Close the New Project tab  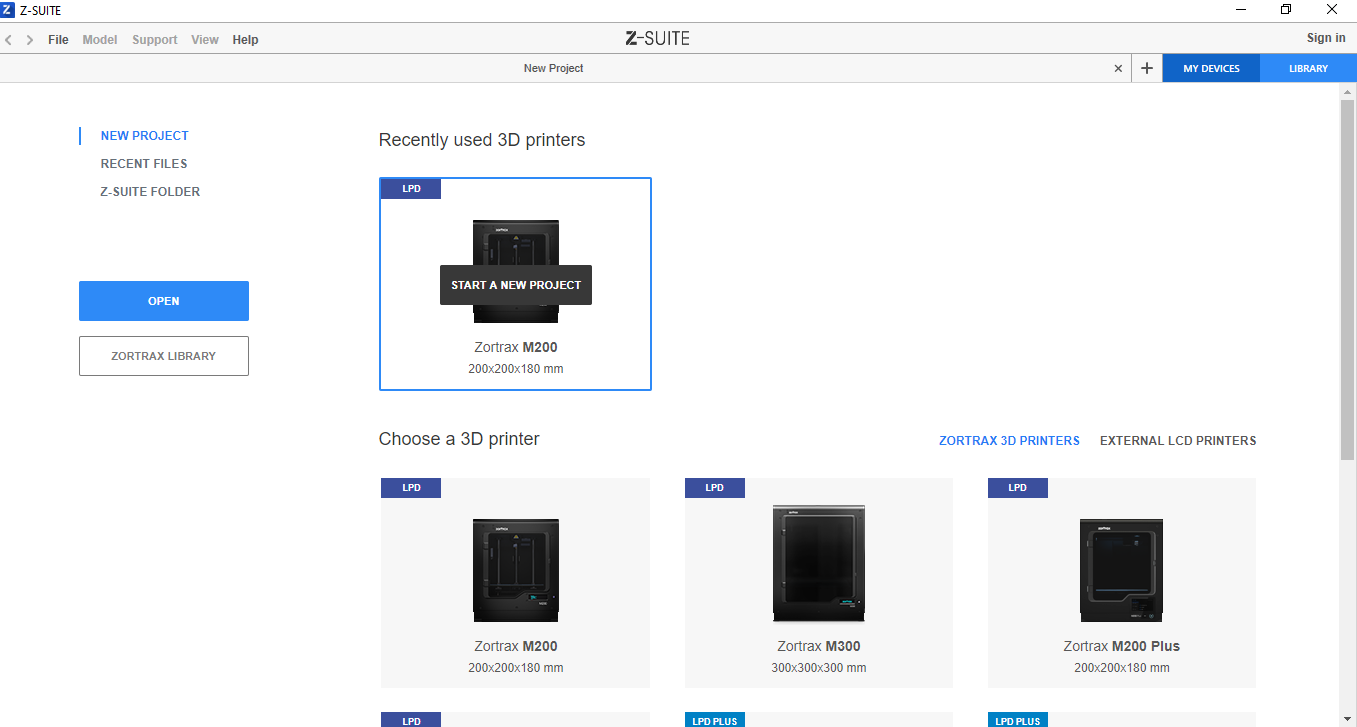1118,68
